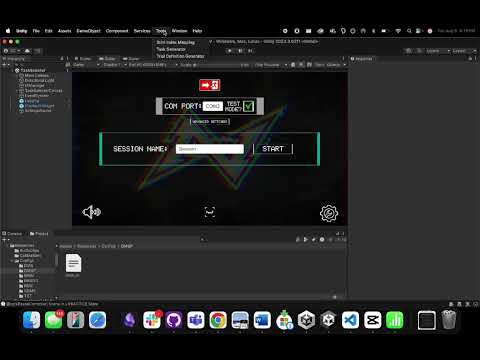Toggle the Project panel lock
This screenshot has width=480, height=360.
click(337, 234)
